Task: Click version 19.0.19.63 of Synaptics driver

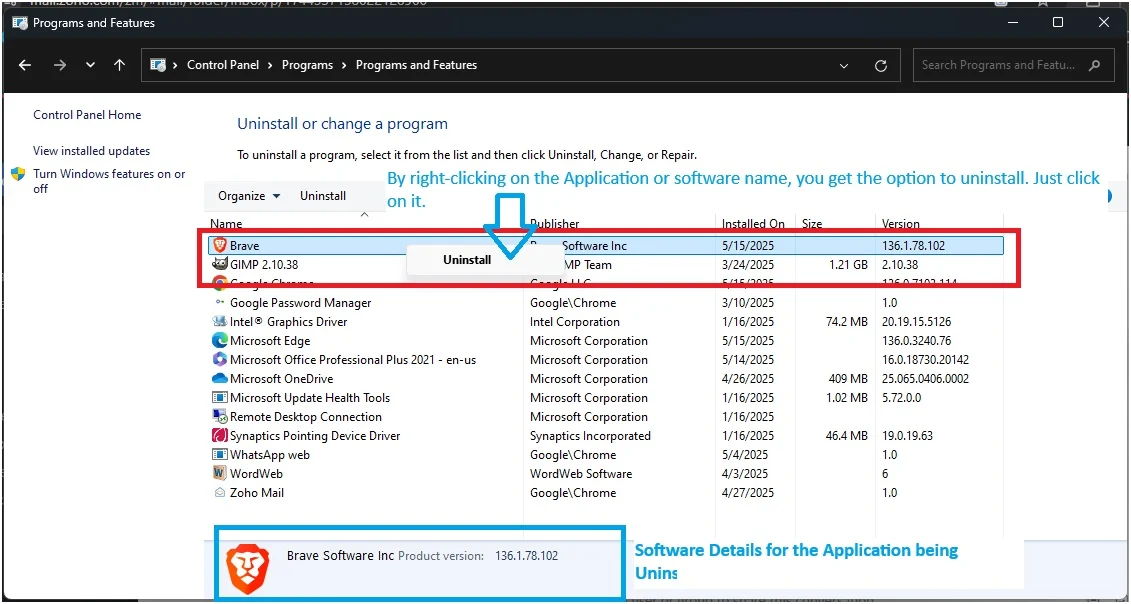Action: tap(907, 436)
